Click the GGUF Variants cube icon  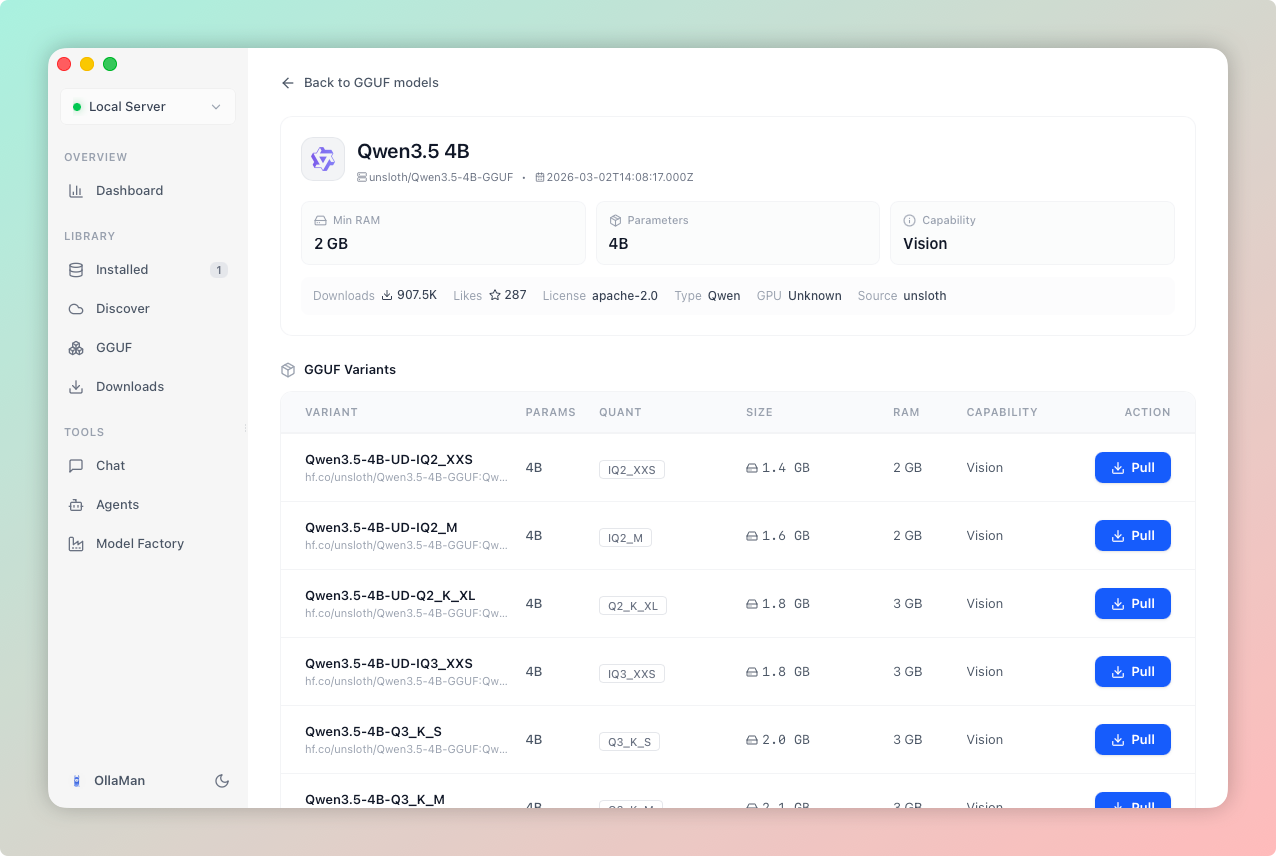(x=288, y=370)
